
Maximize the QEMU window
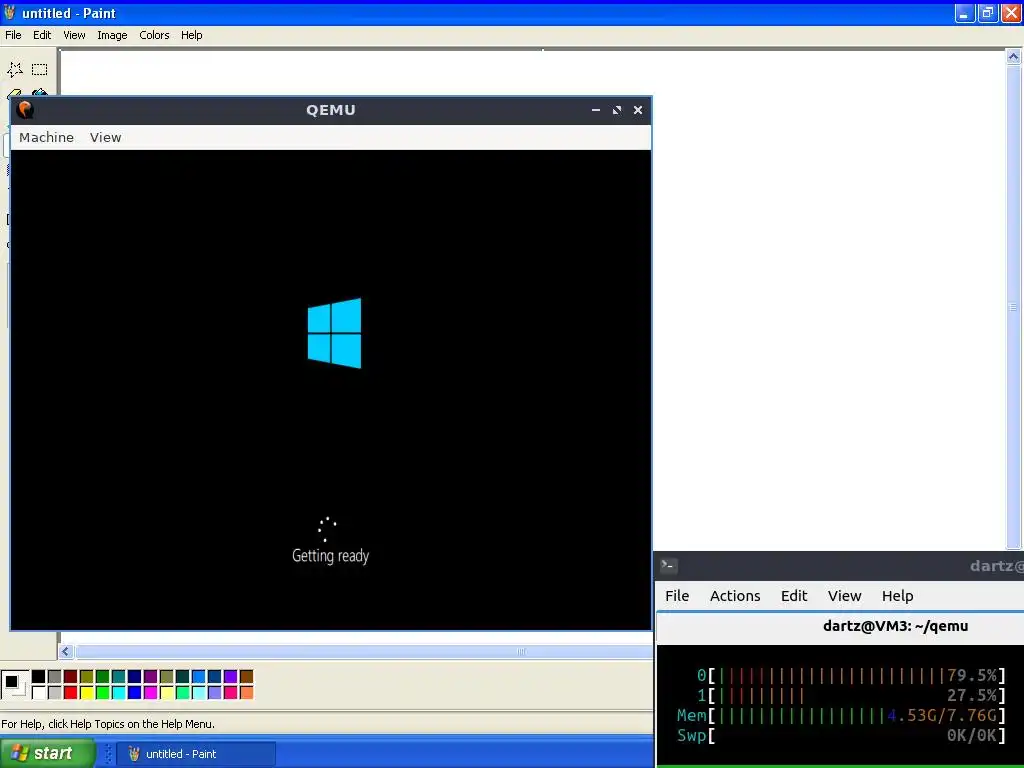coord(616,110)
